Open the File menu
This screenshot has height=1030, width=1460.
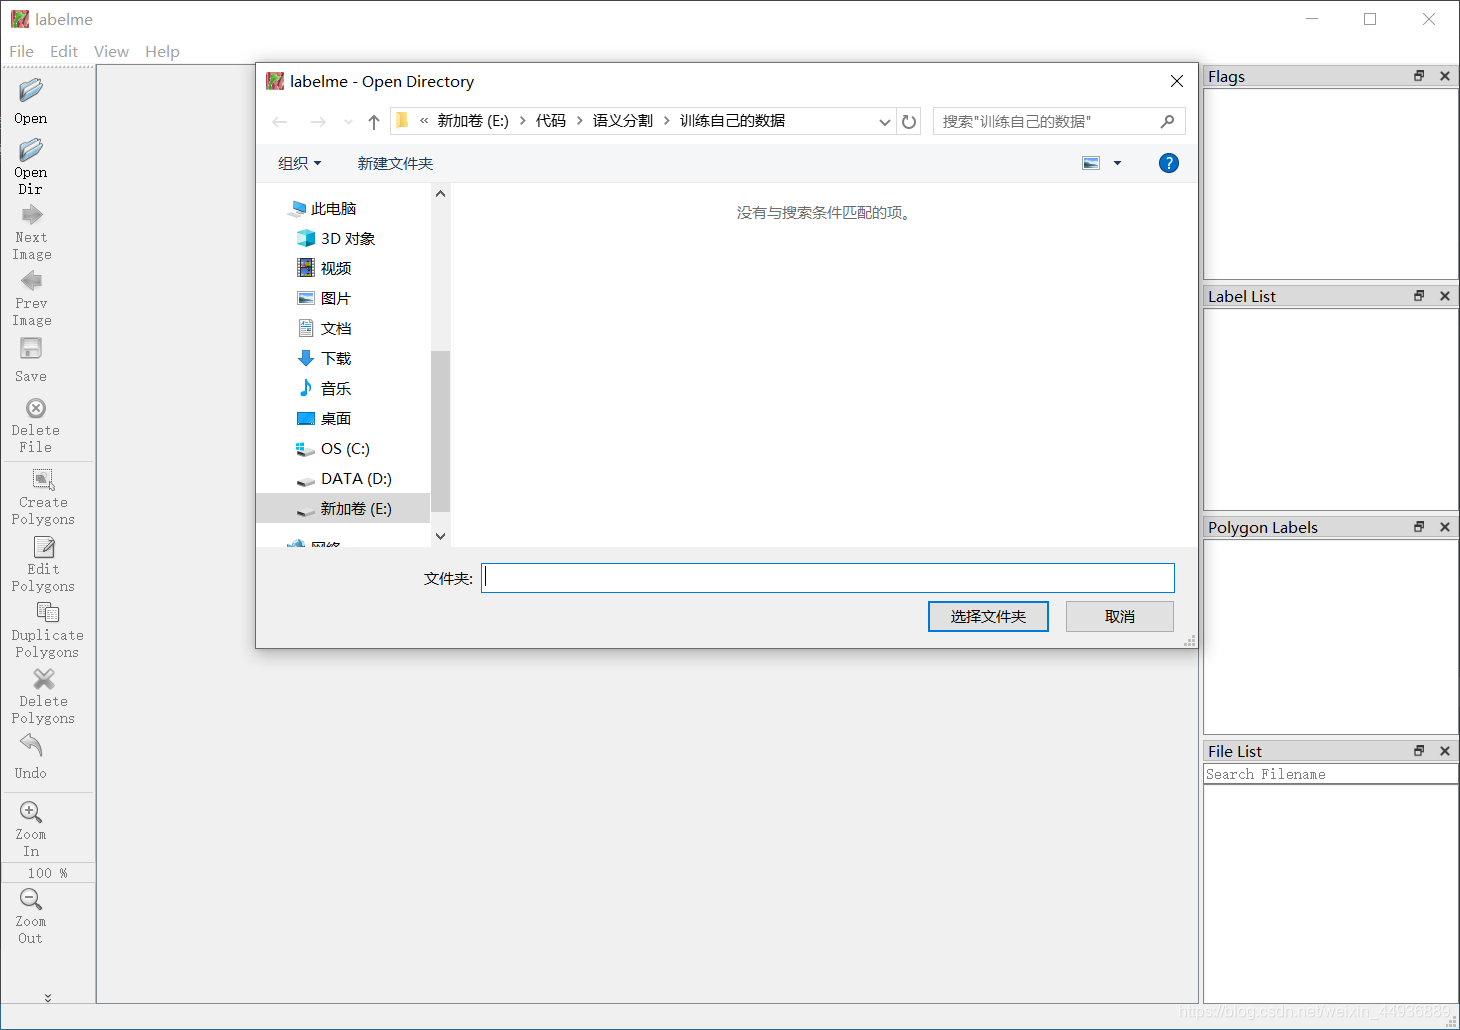pyautogui.click(x=21, y=52)
